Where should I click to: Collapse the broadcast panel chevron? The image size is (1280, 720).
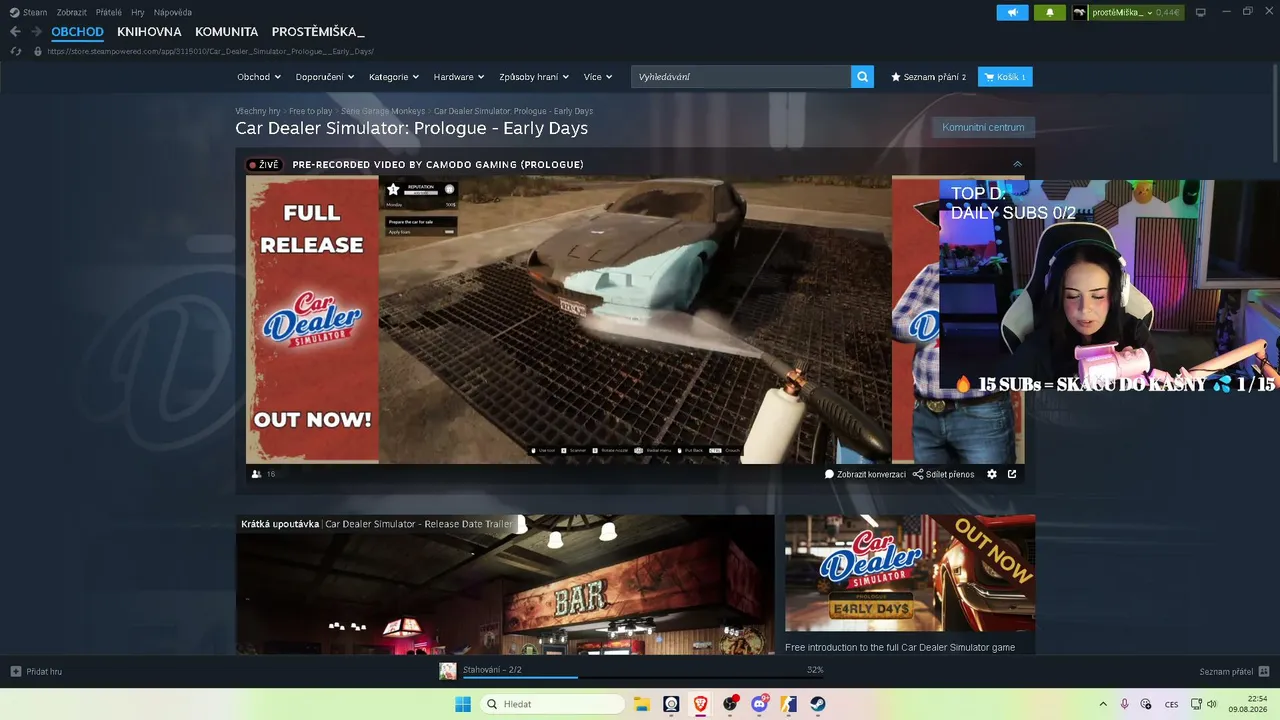tap(1017, 164)
